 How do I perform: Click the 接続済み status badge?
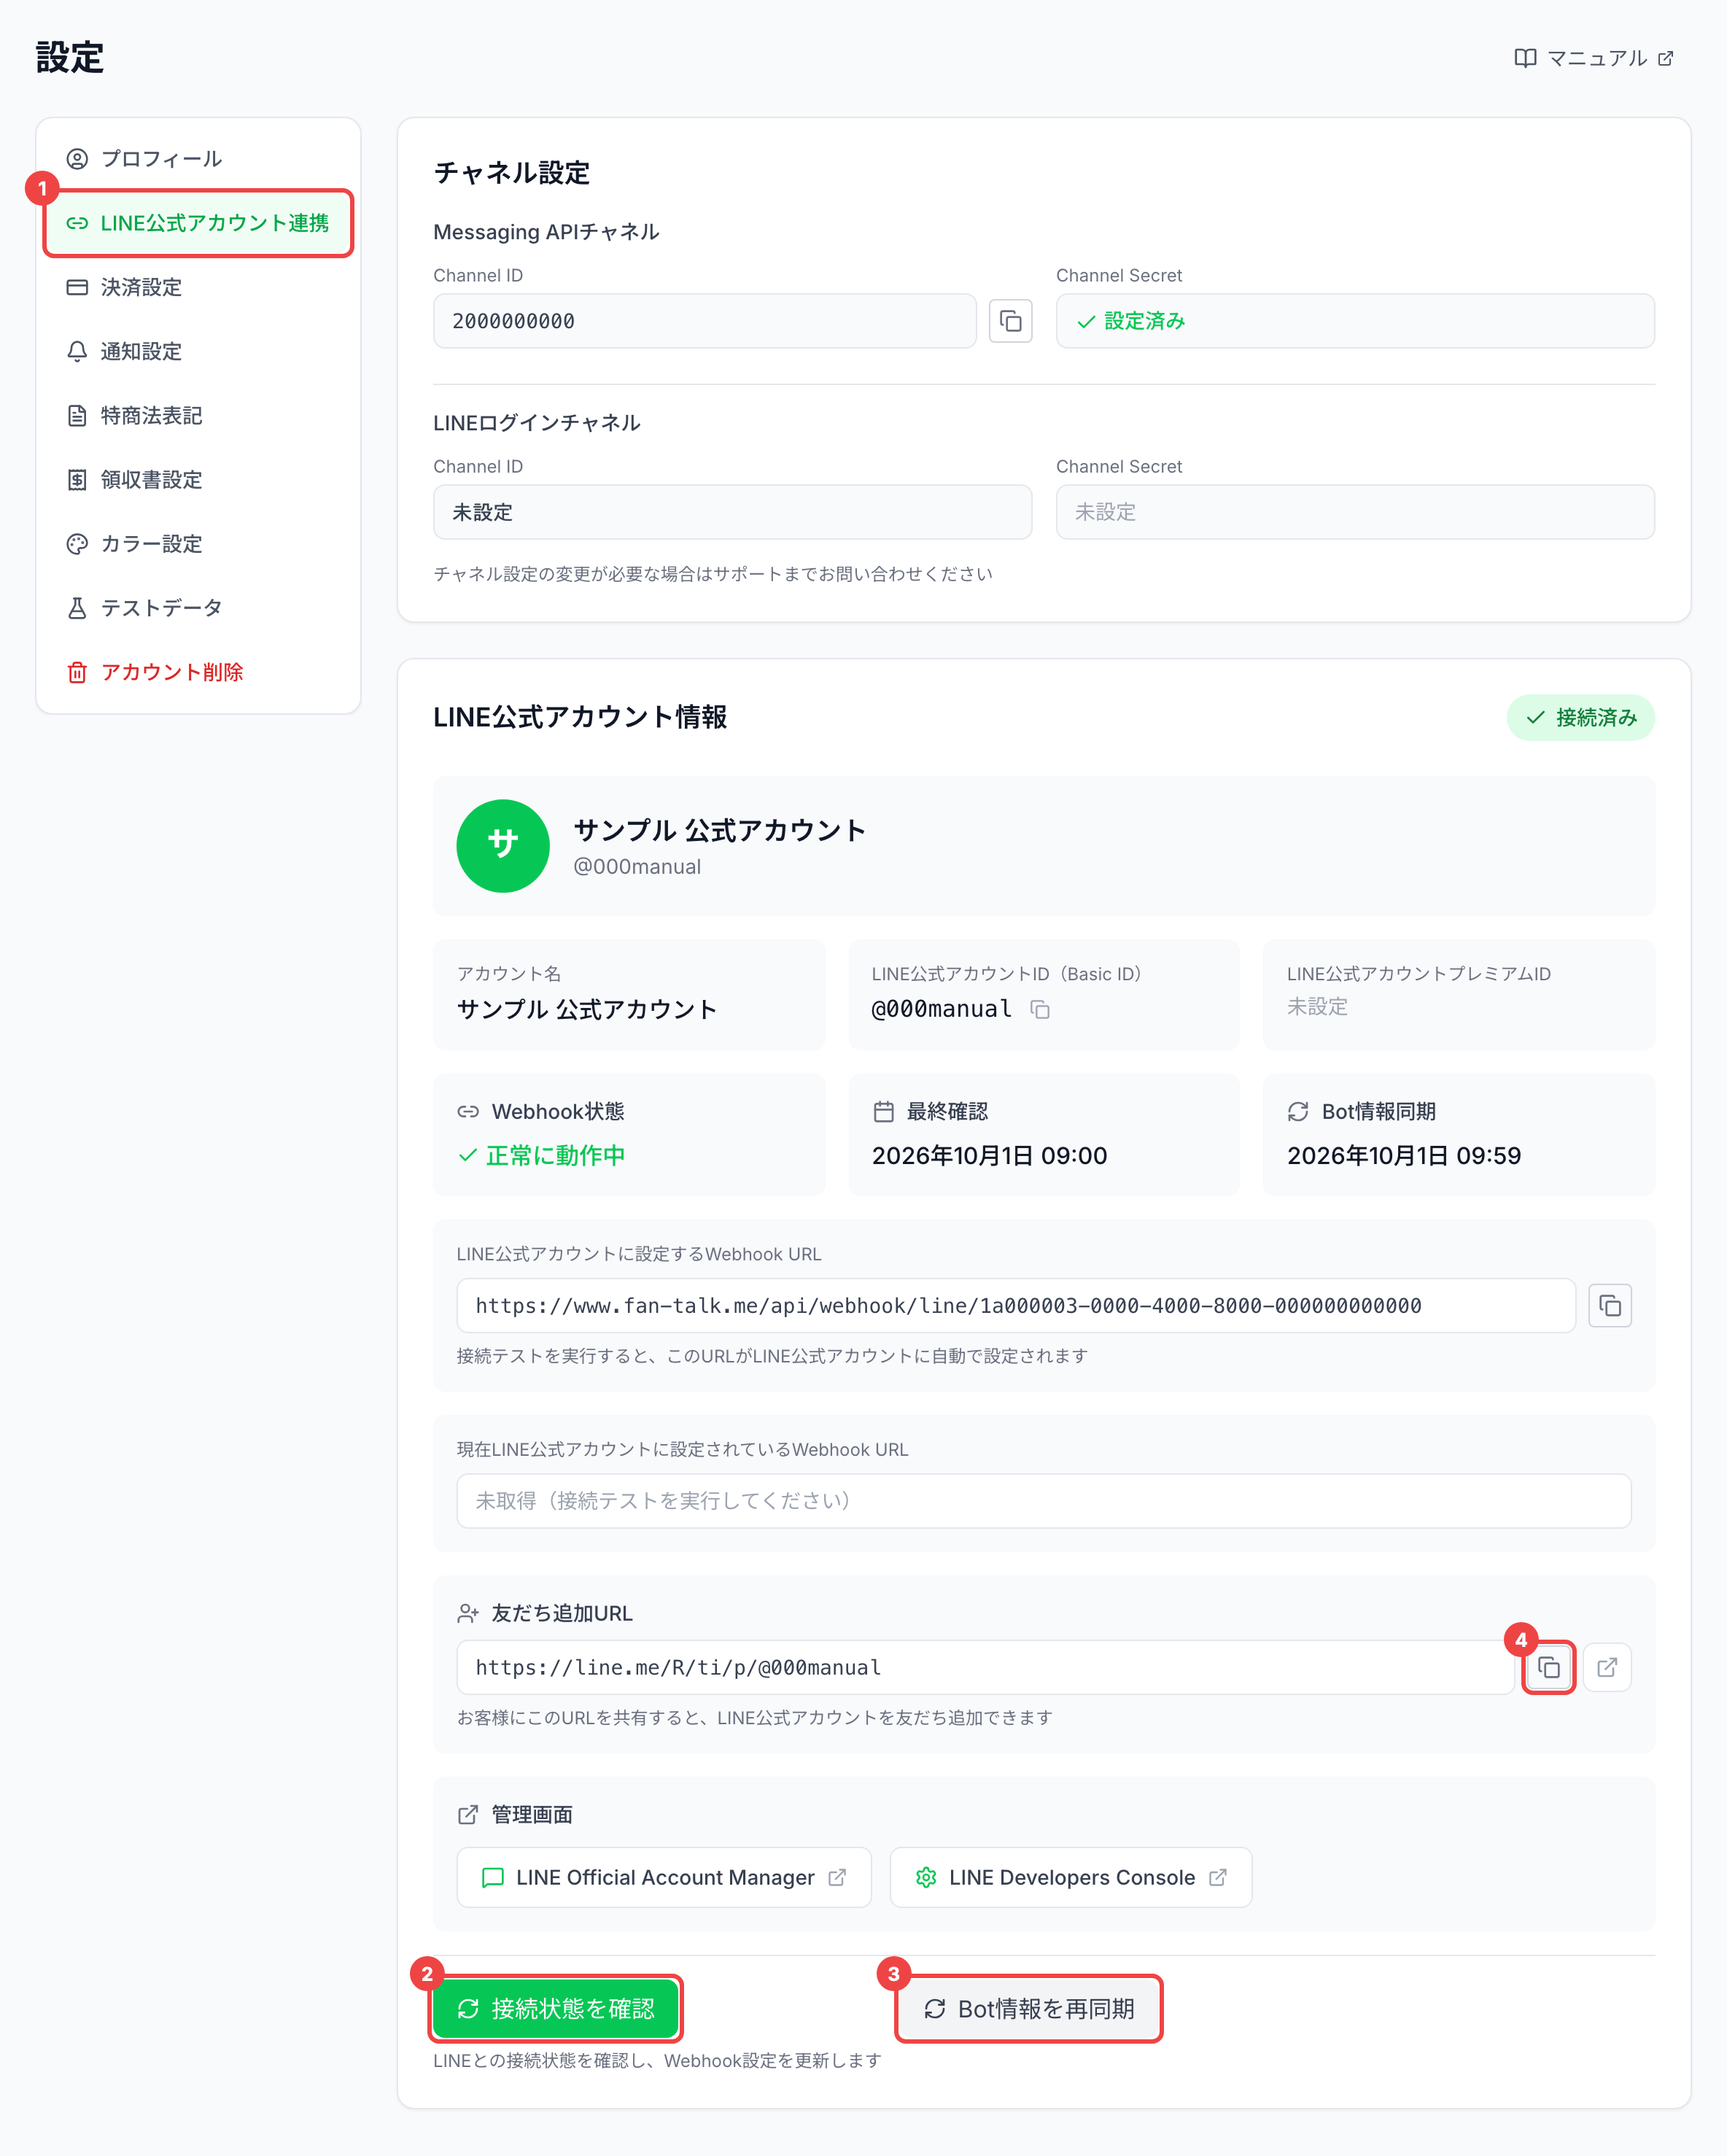coord(1580,717)
